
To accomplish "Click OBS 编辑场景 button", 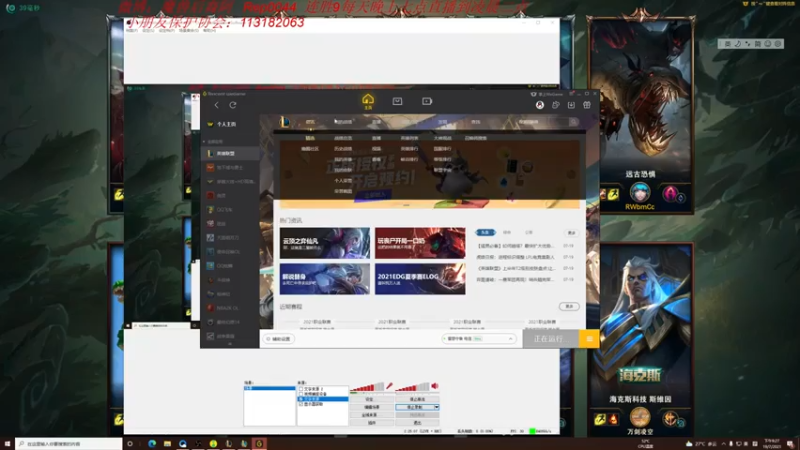I will 372,407.
